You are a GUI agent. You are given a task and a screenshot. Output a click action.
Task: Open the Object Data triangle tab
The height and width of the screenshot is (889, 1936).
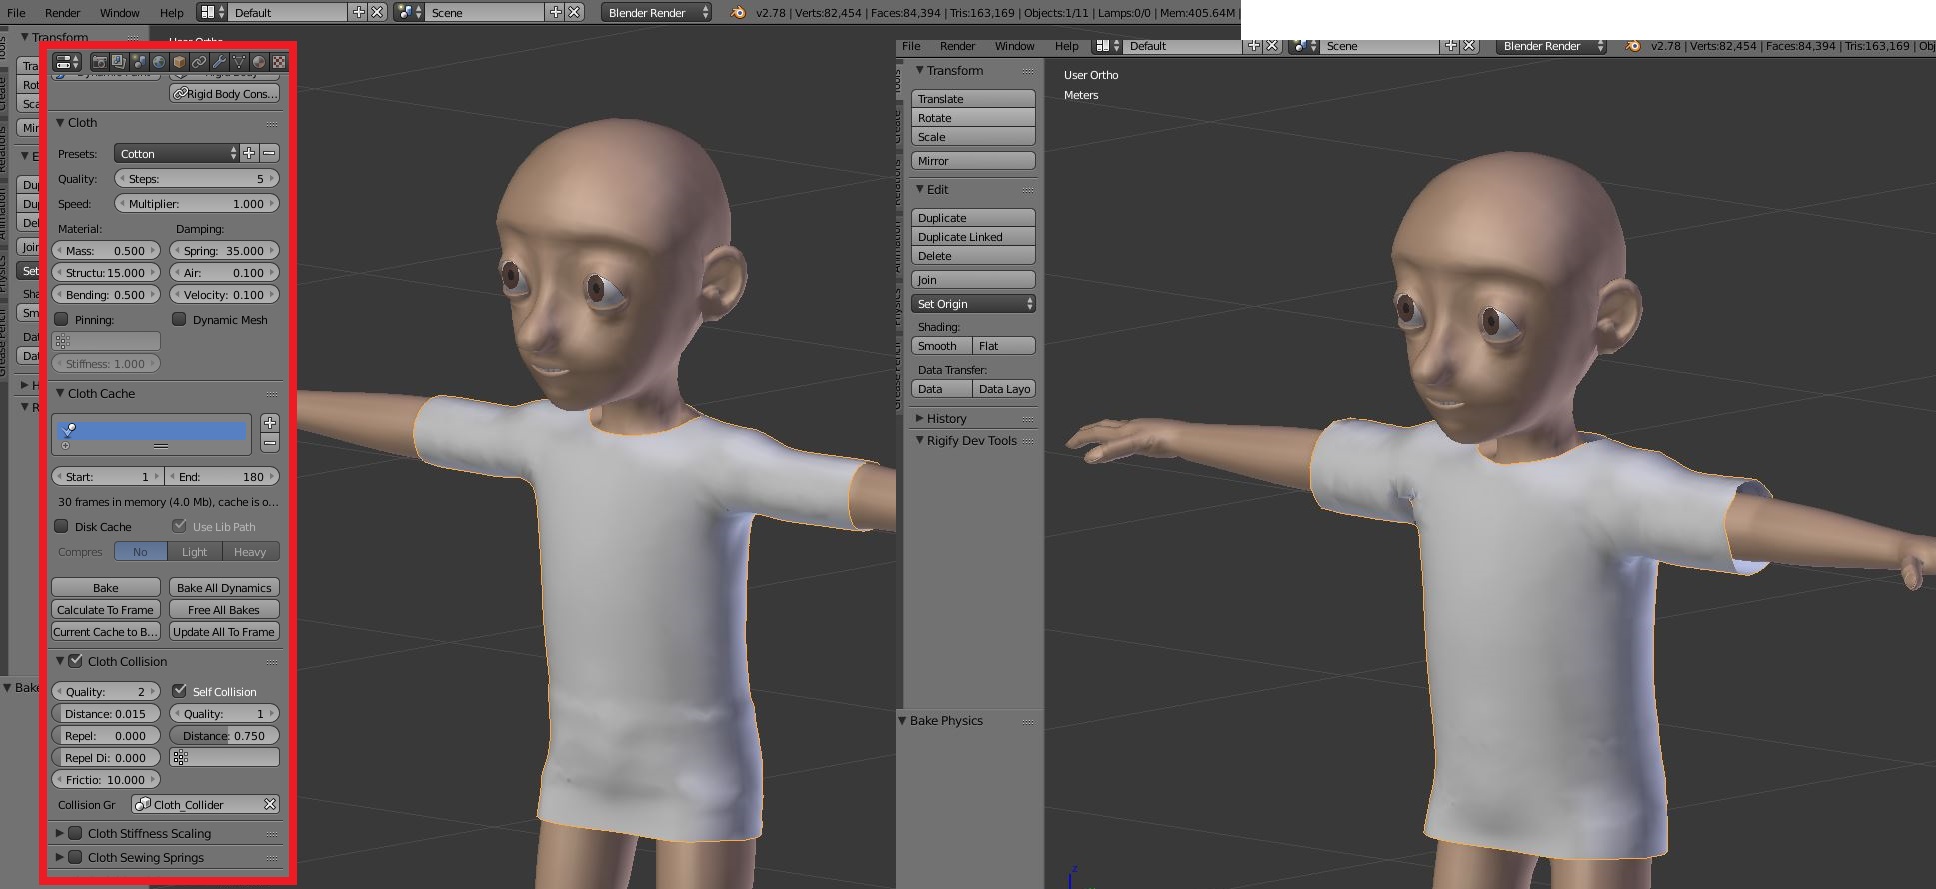point(239,62)
